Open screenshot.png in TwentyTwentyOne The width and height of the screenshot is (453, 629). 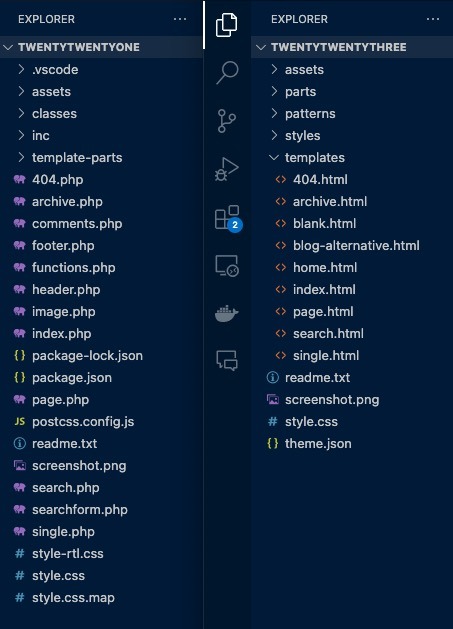(x=101, y=466)
